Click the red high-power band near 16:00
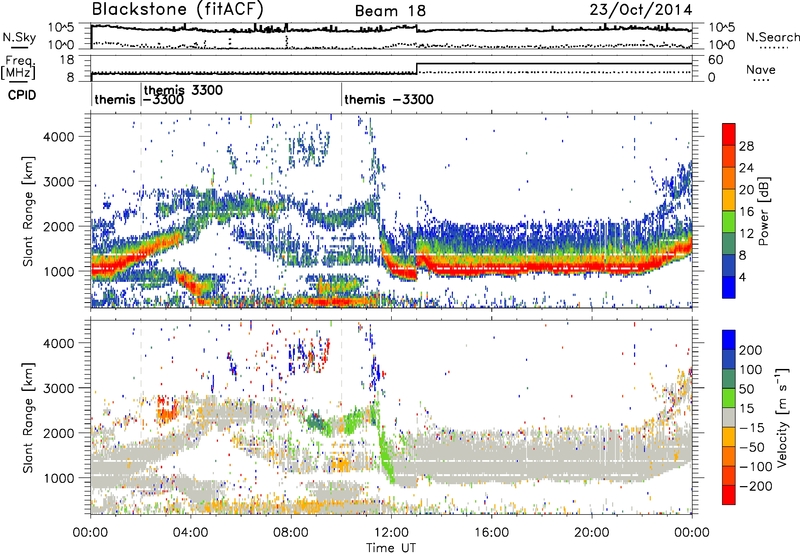Image resolution: width=800 pixels, height=554 pixels. click(x=491, y=267)
